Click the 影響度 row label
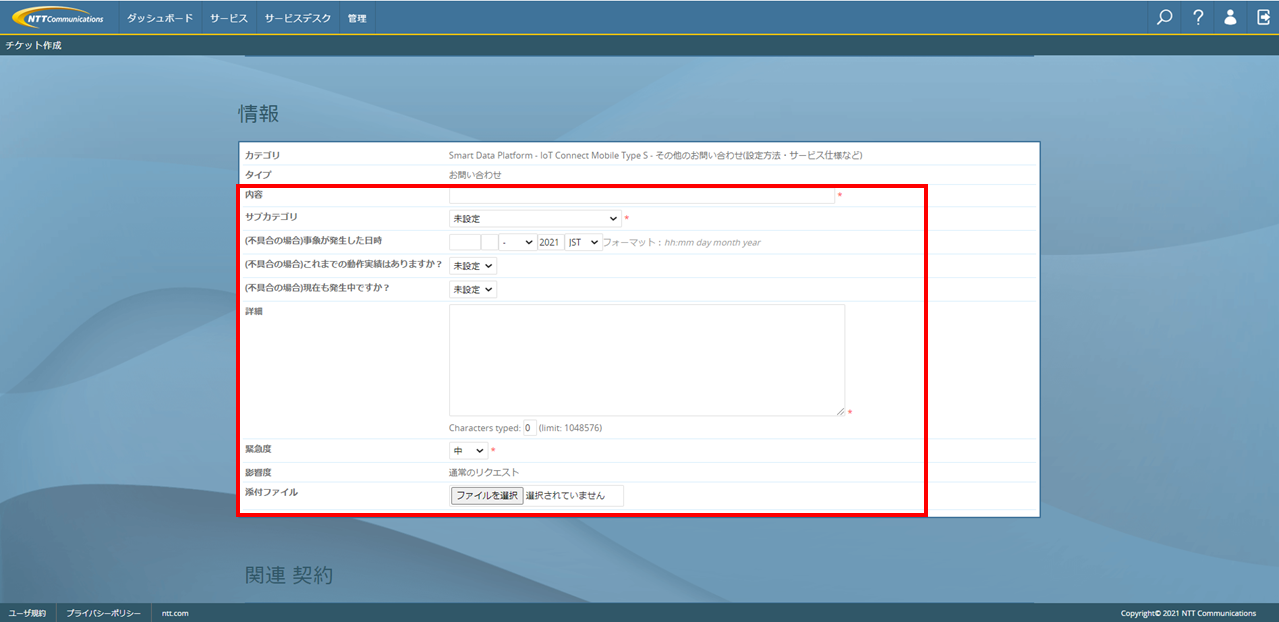This screenshot has height=622, width=1279. (258, 471)
